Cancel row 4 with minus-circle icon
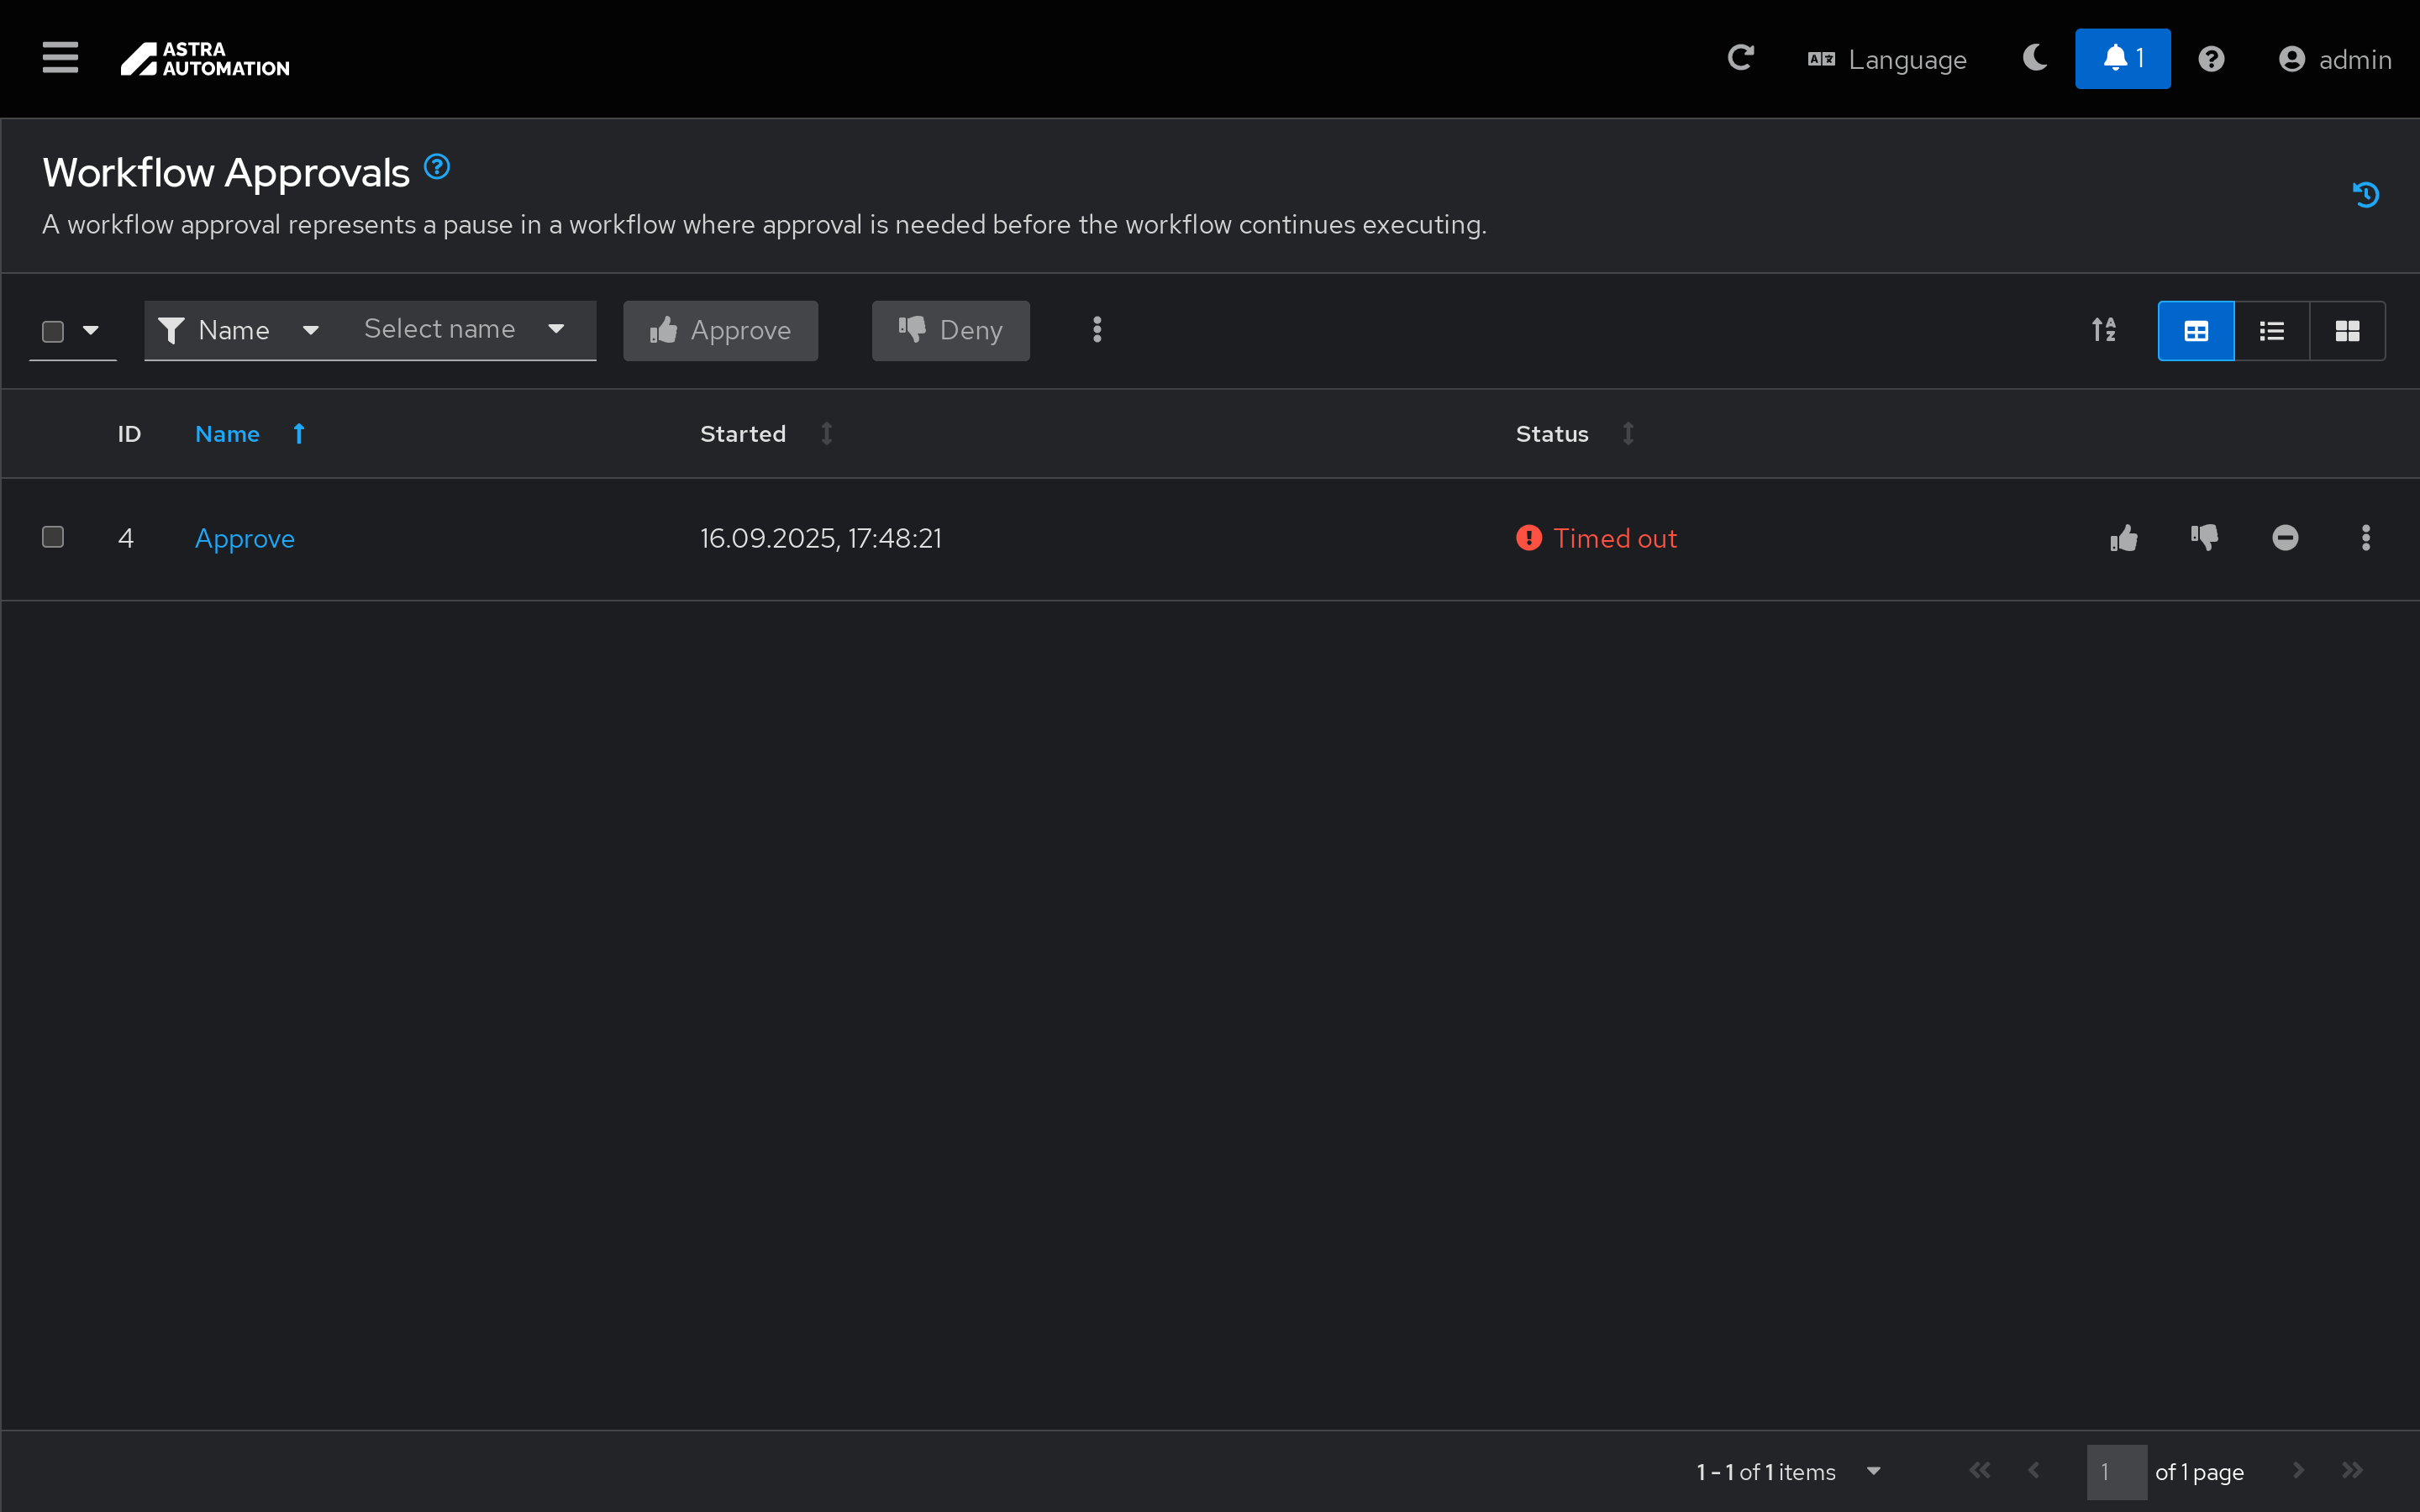Screen dimensions: 2420x1512 click(x=2285, y=538)
